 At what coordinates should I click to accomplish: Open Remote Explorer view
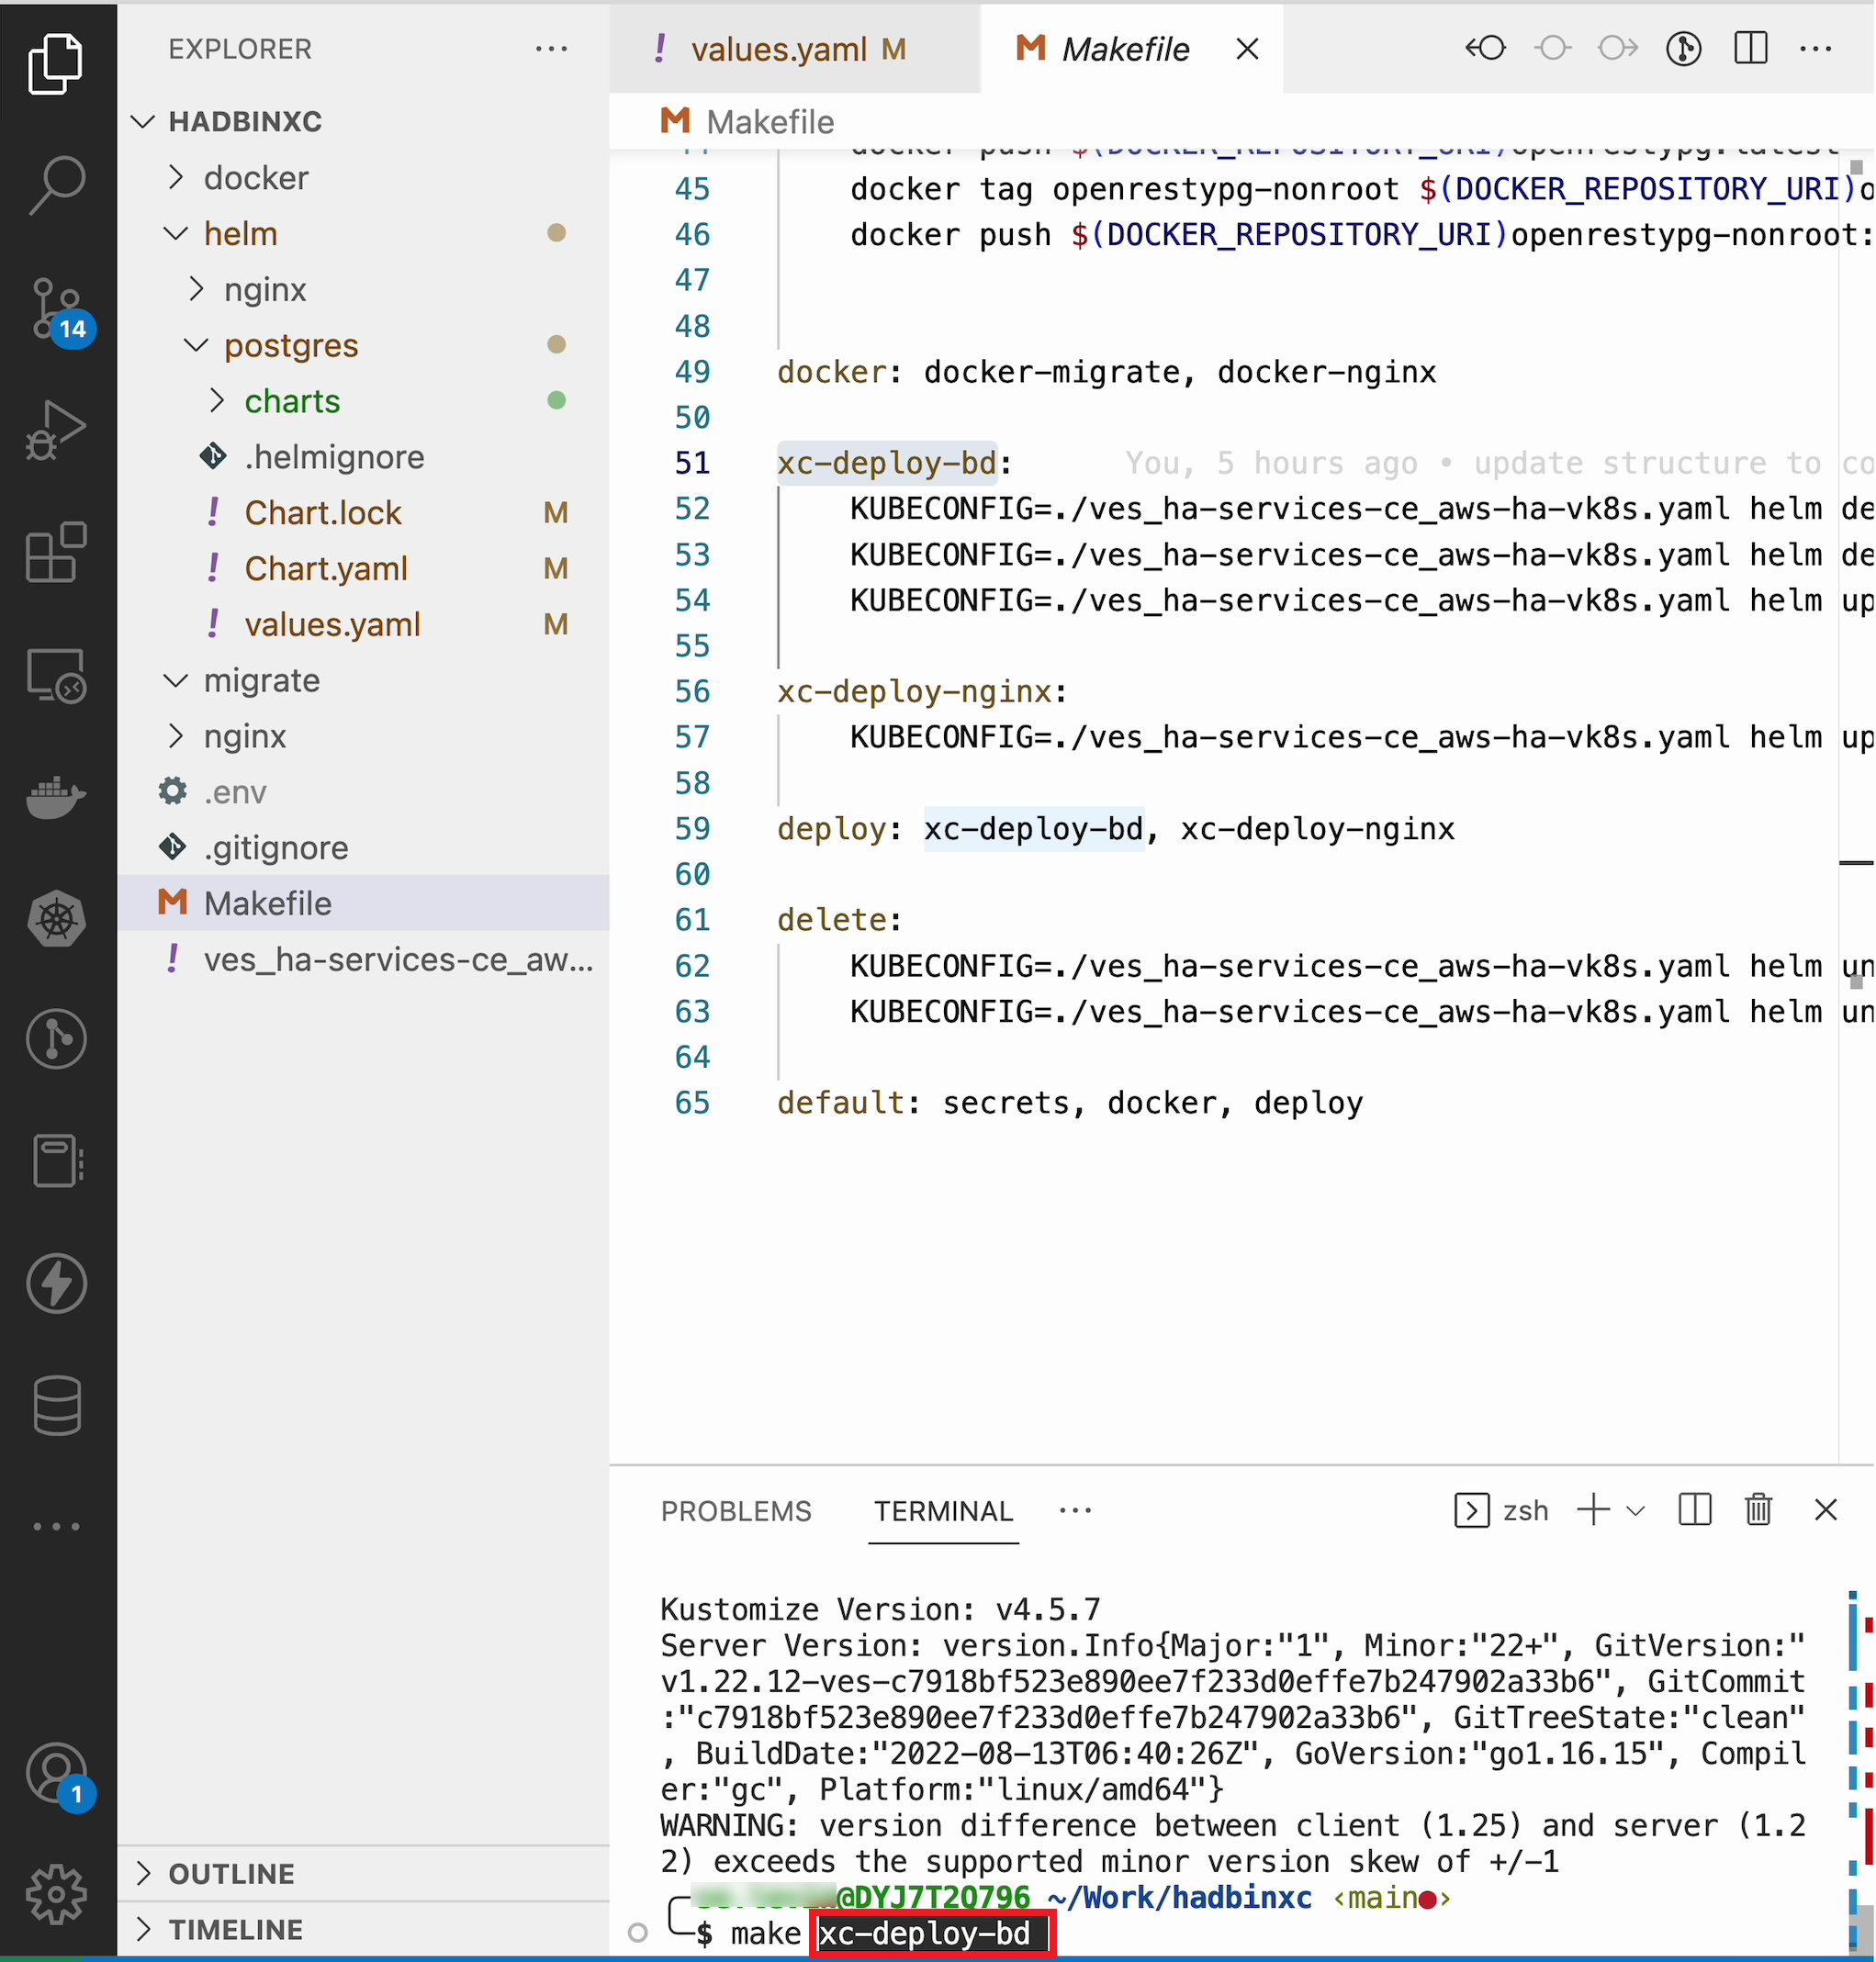[57, 675]
